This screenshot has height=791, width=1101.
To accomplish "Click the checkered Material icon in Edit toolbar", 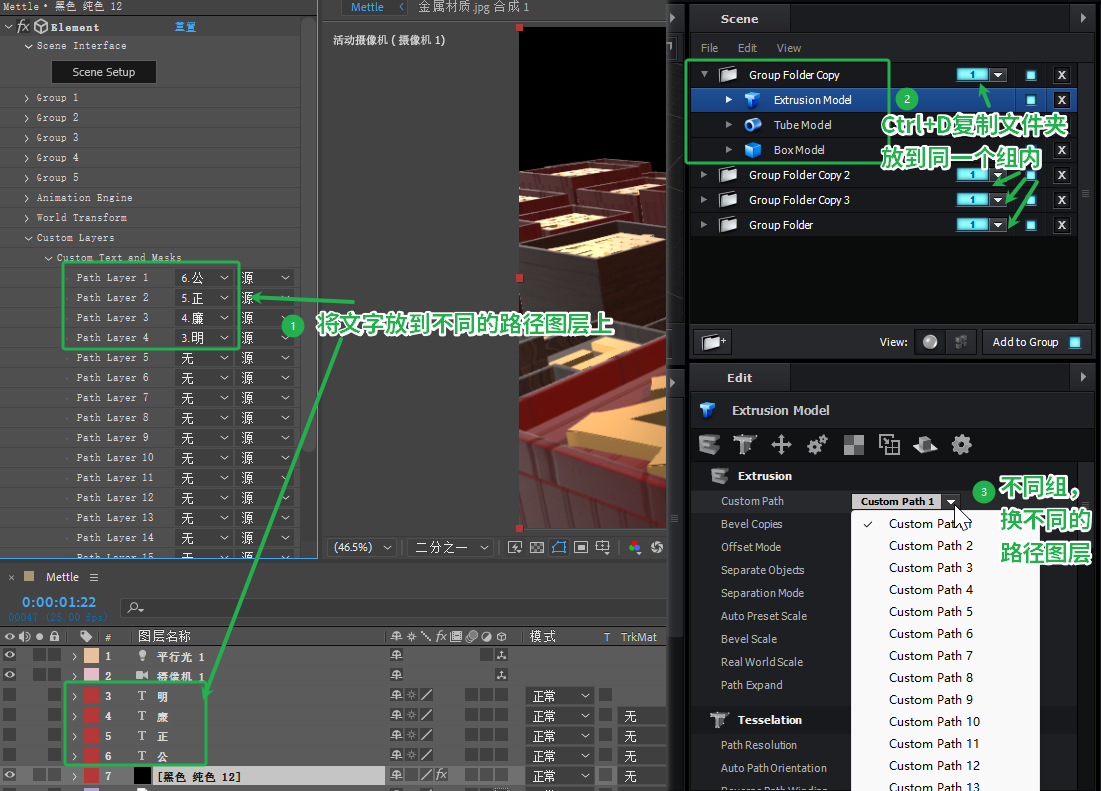I will (853, 444).
